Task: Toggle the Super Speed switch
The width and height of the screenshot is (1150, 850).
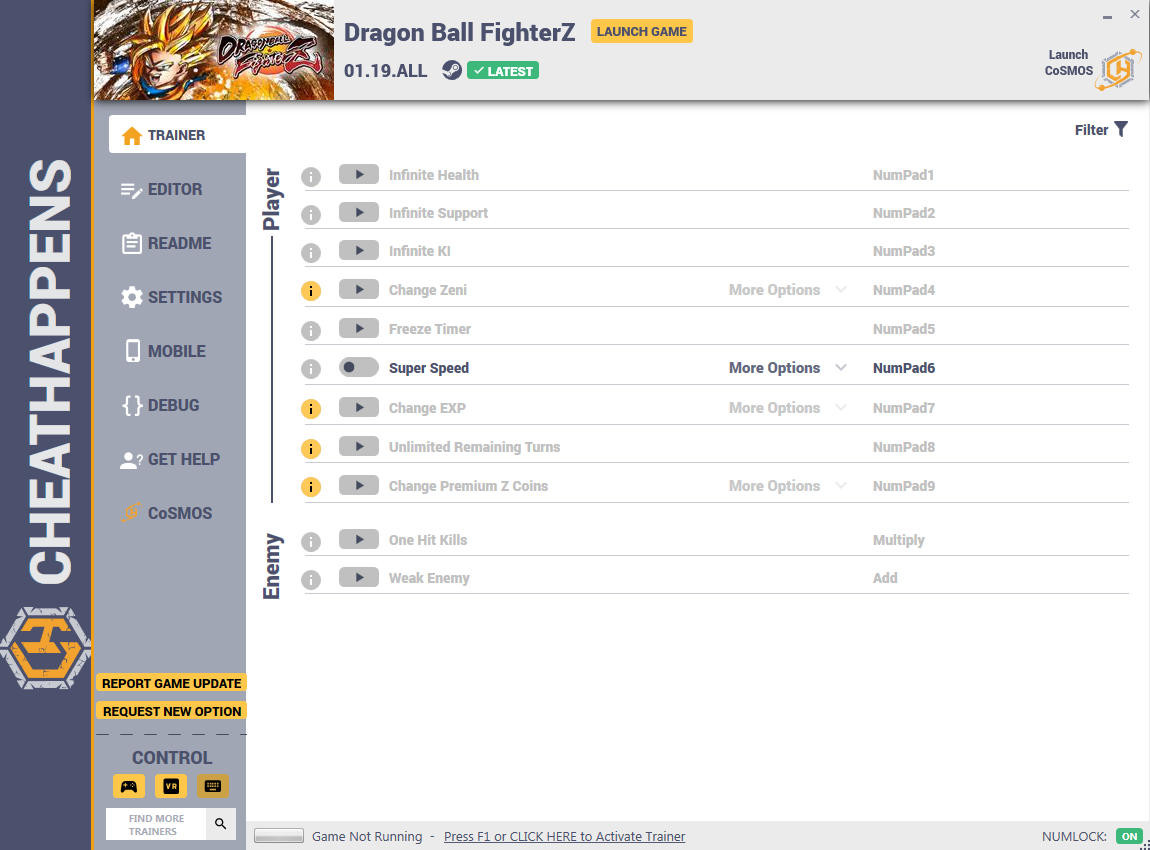Action: [x=359, y=367]
